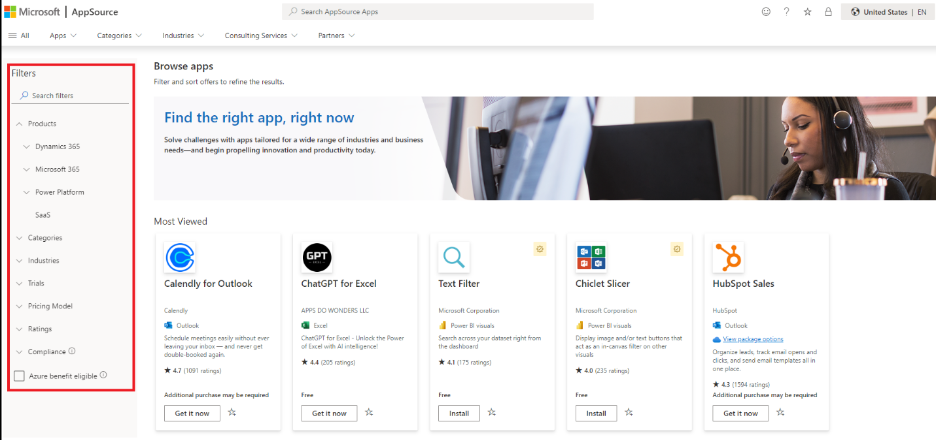The width and height of the screenshot is (936, 440).
Task: Favorite HubSpot Sales with star
Action: click(781, 413)
